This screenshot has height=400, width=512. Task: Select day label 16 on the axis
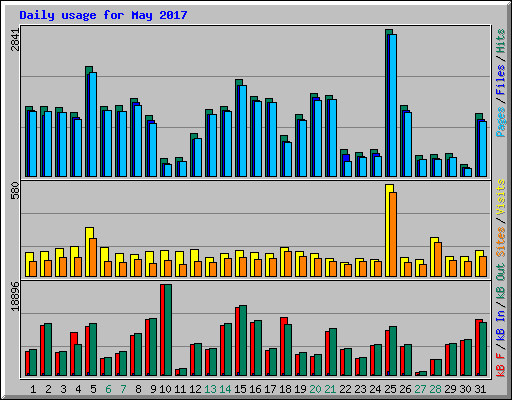pyautogui.click(x=255, y=389)
